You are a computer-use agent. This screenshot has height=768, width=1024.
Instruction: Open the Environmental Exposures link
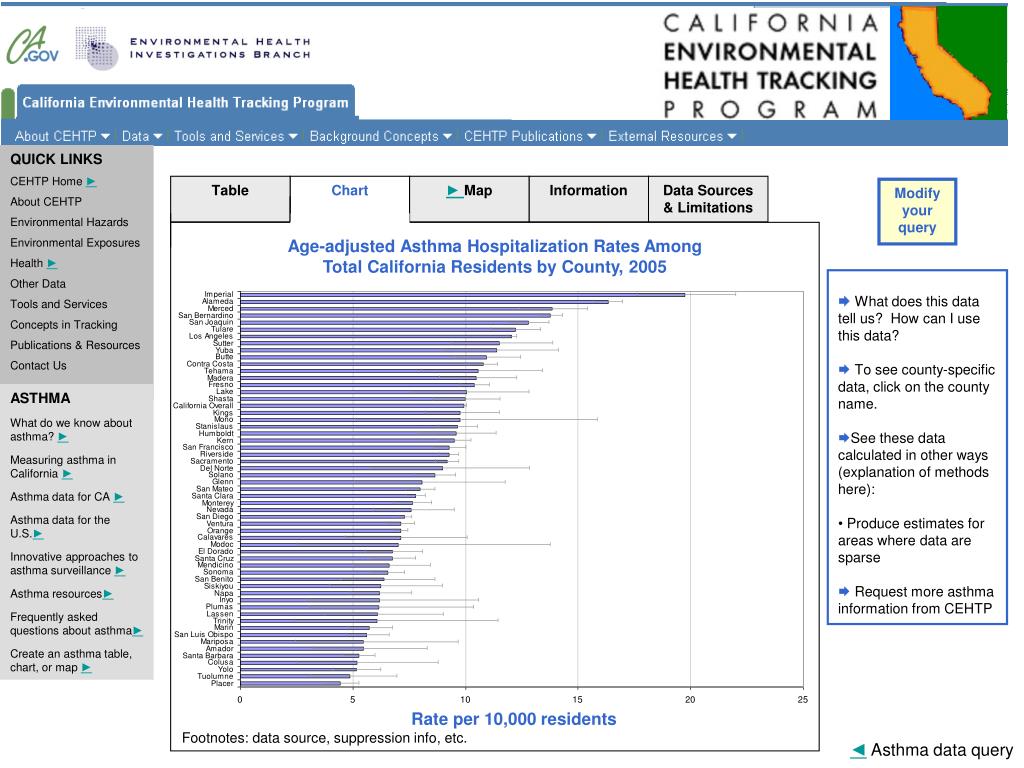[x=75, y=243]
